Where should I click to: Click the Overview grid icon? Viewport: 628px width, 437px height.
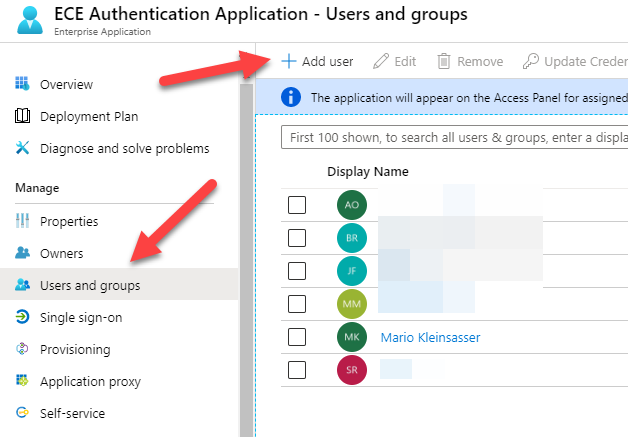(22, 83)
